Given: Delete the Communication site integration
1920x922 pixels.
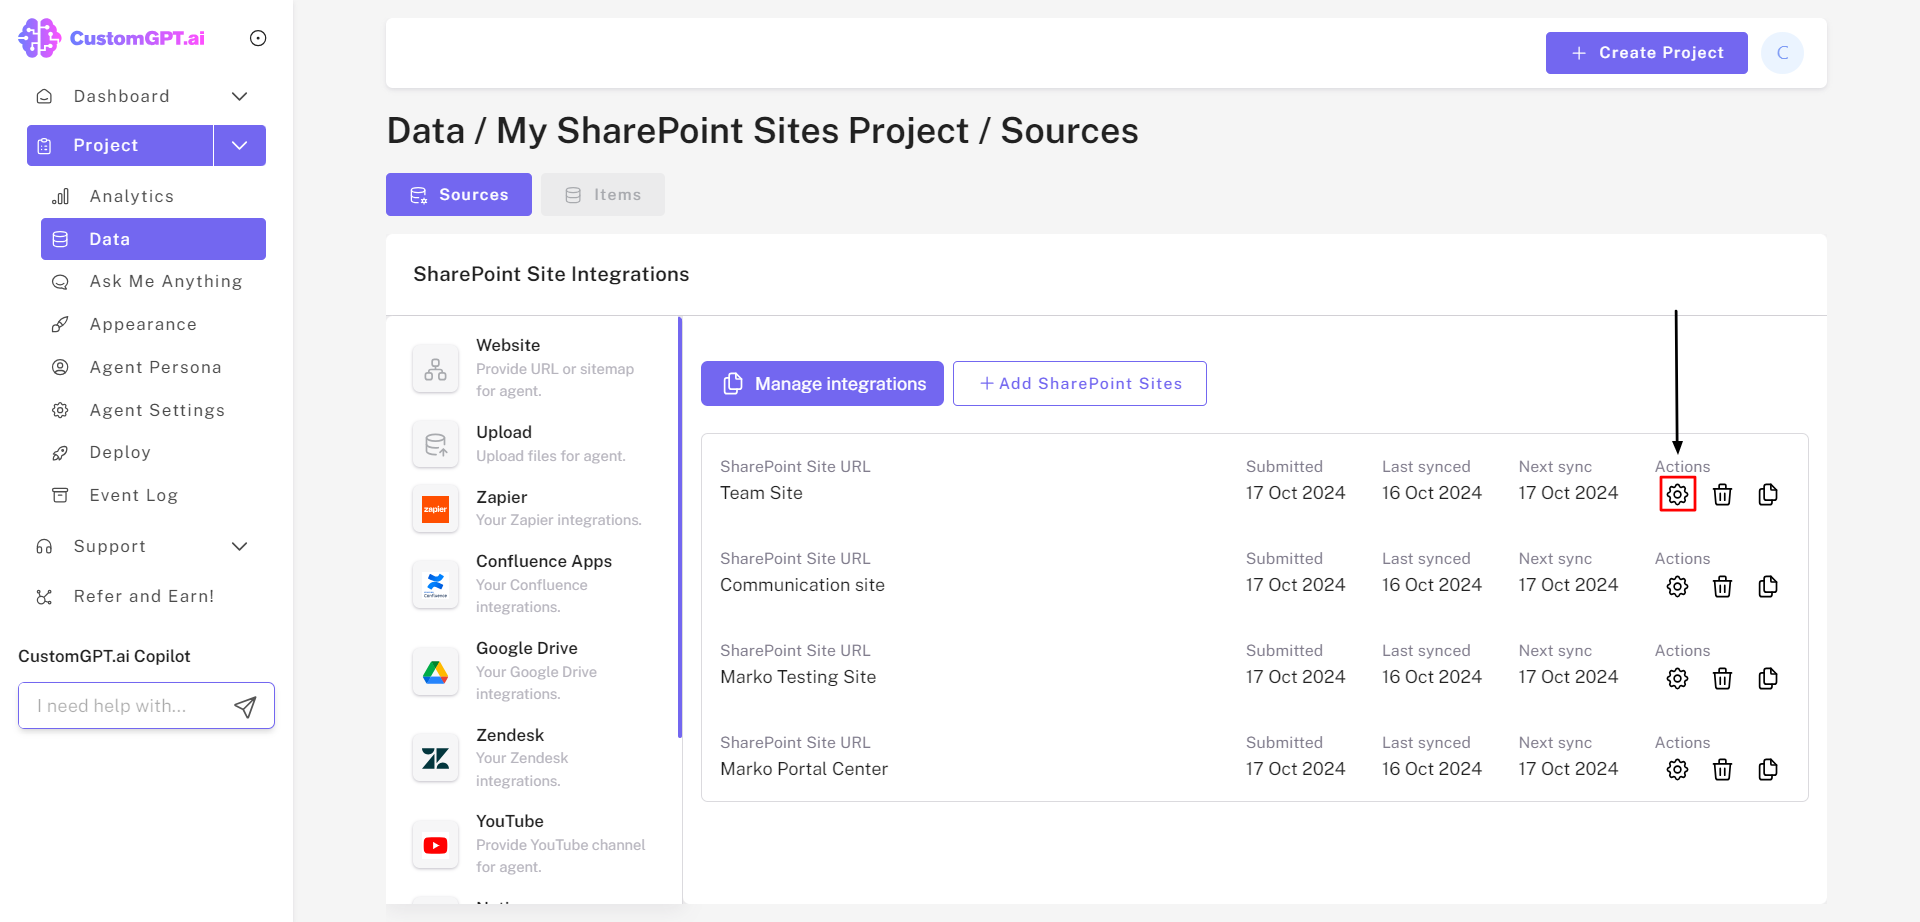Looking at the screenshot, I should click(x=1722, y=586).
